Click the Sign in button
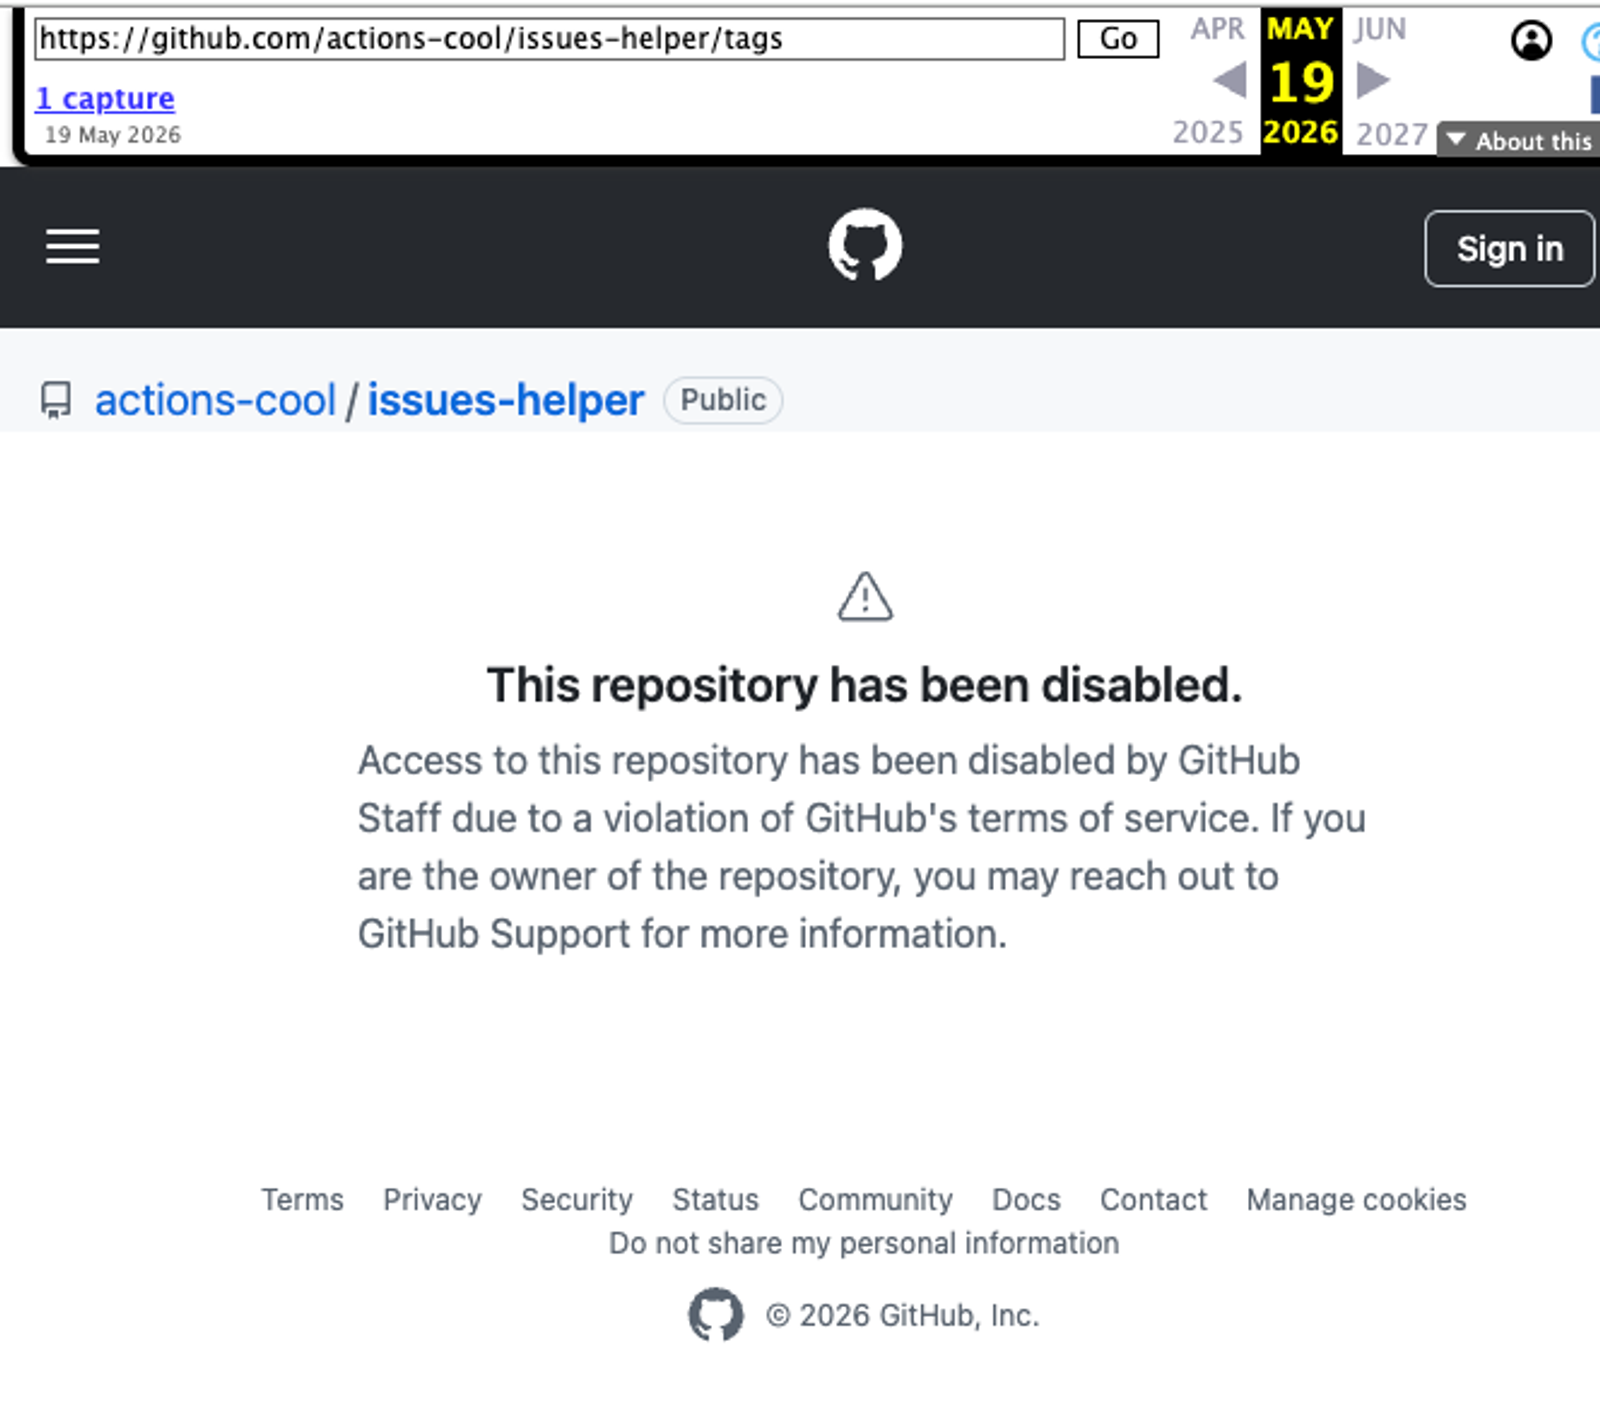 1509,249
